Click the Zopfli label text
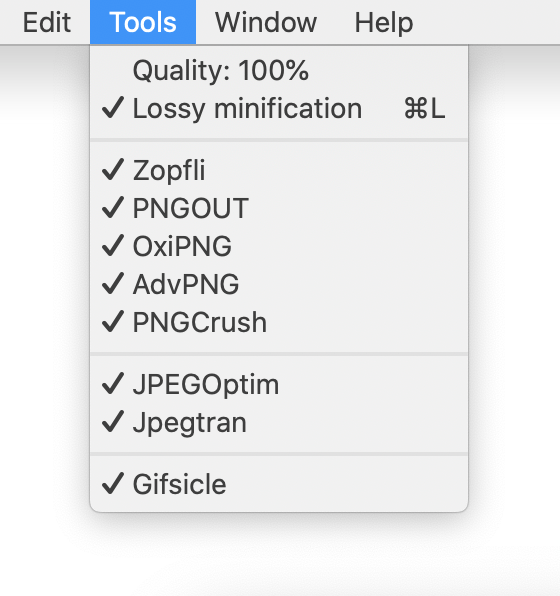Image resolution: width=560 pixels, height=596 pixels. 169,171
